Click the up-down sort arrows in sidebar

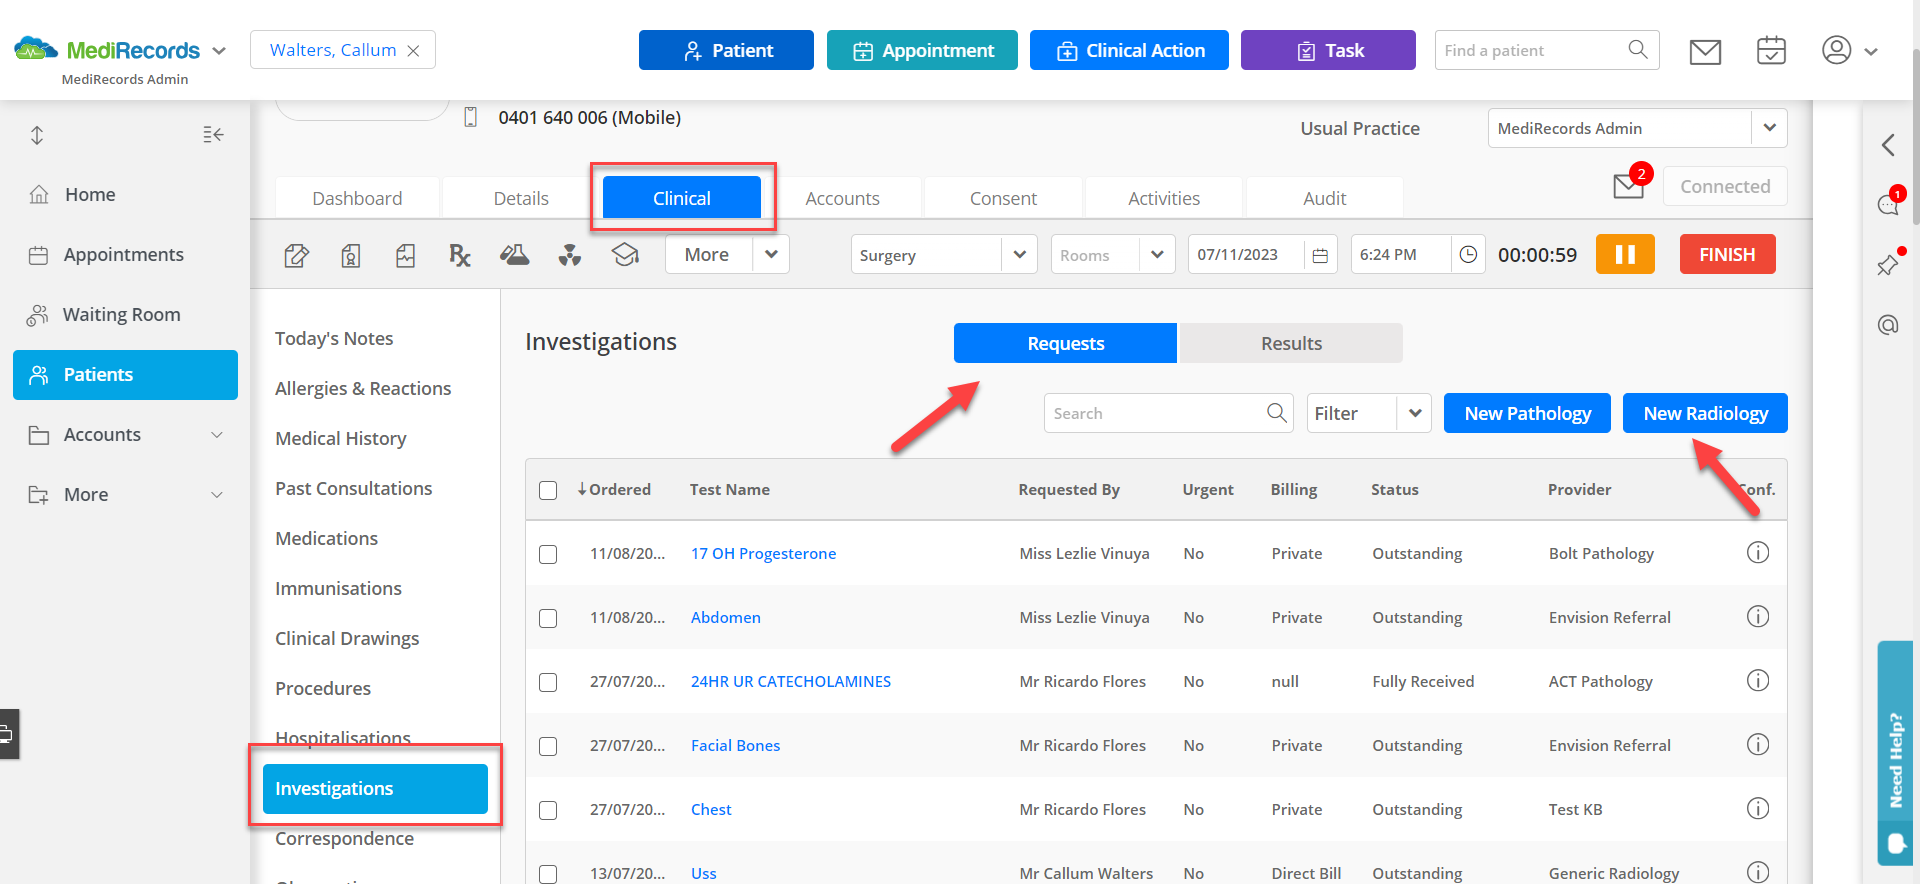point(37,135)
